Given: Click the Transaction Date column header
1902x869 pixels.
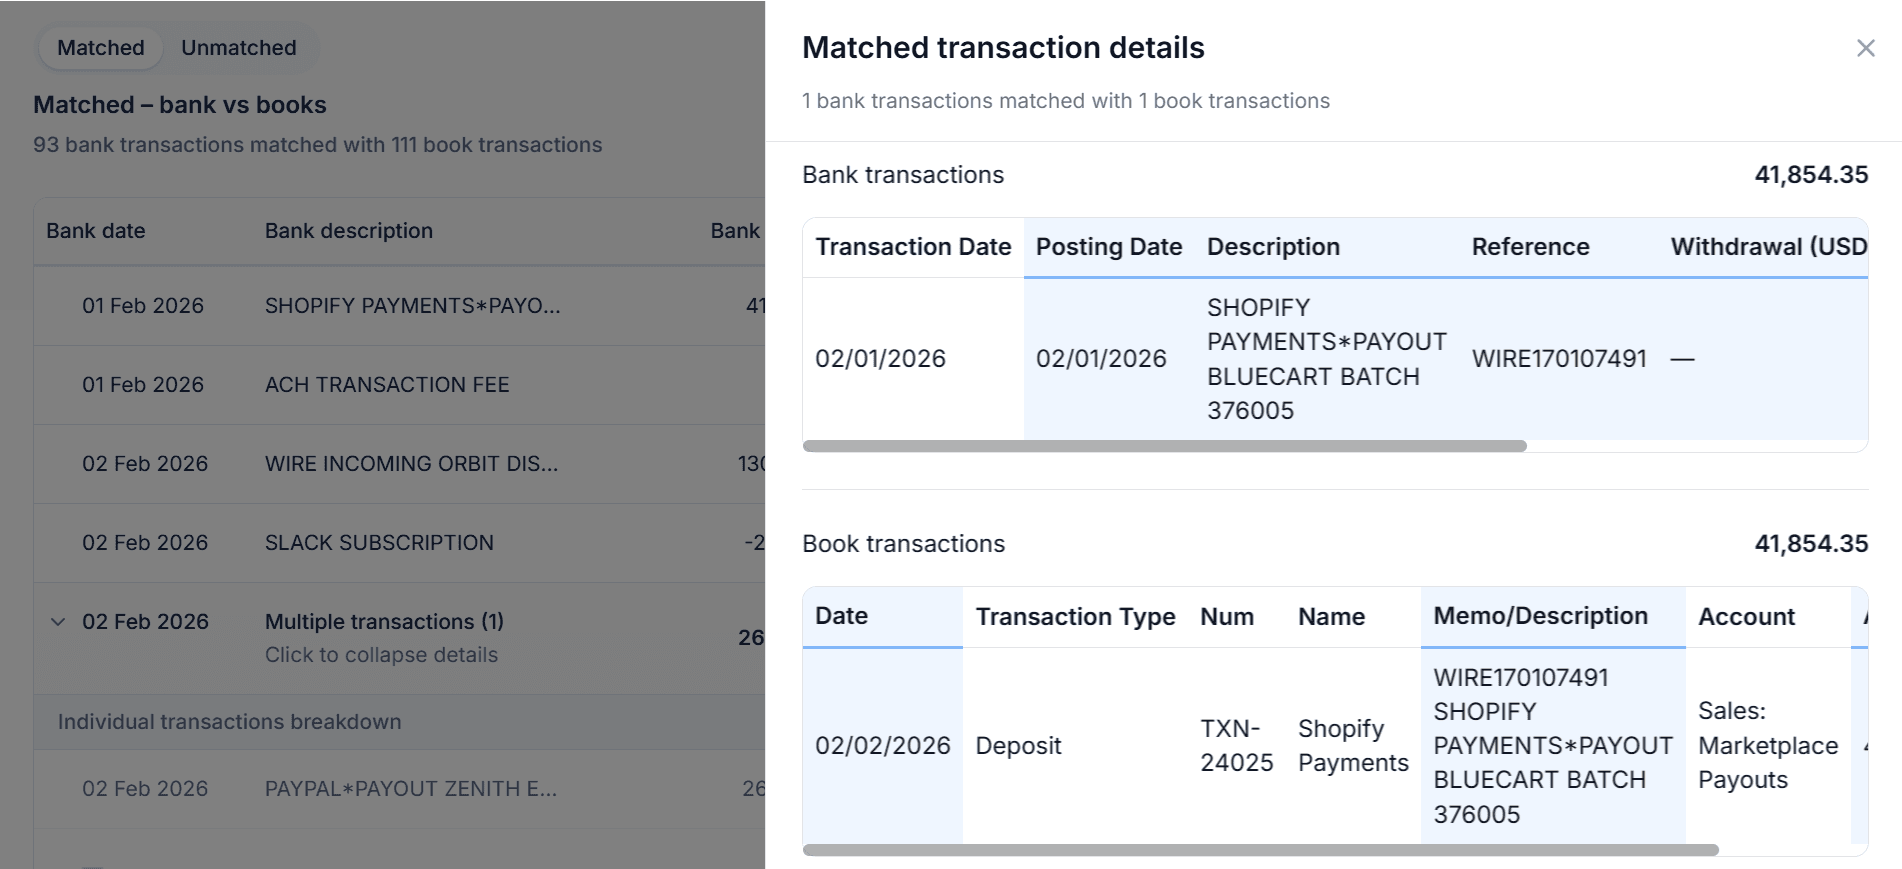Looking at the screenshot, I should [912, 247].
